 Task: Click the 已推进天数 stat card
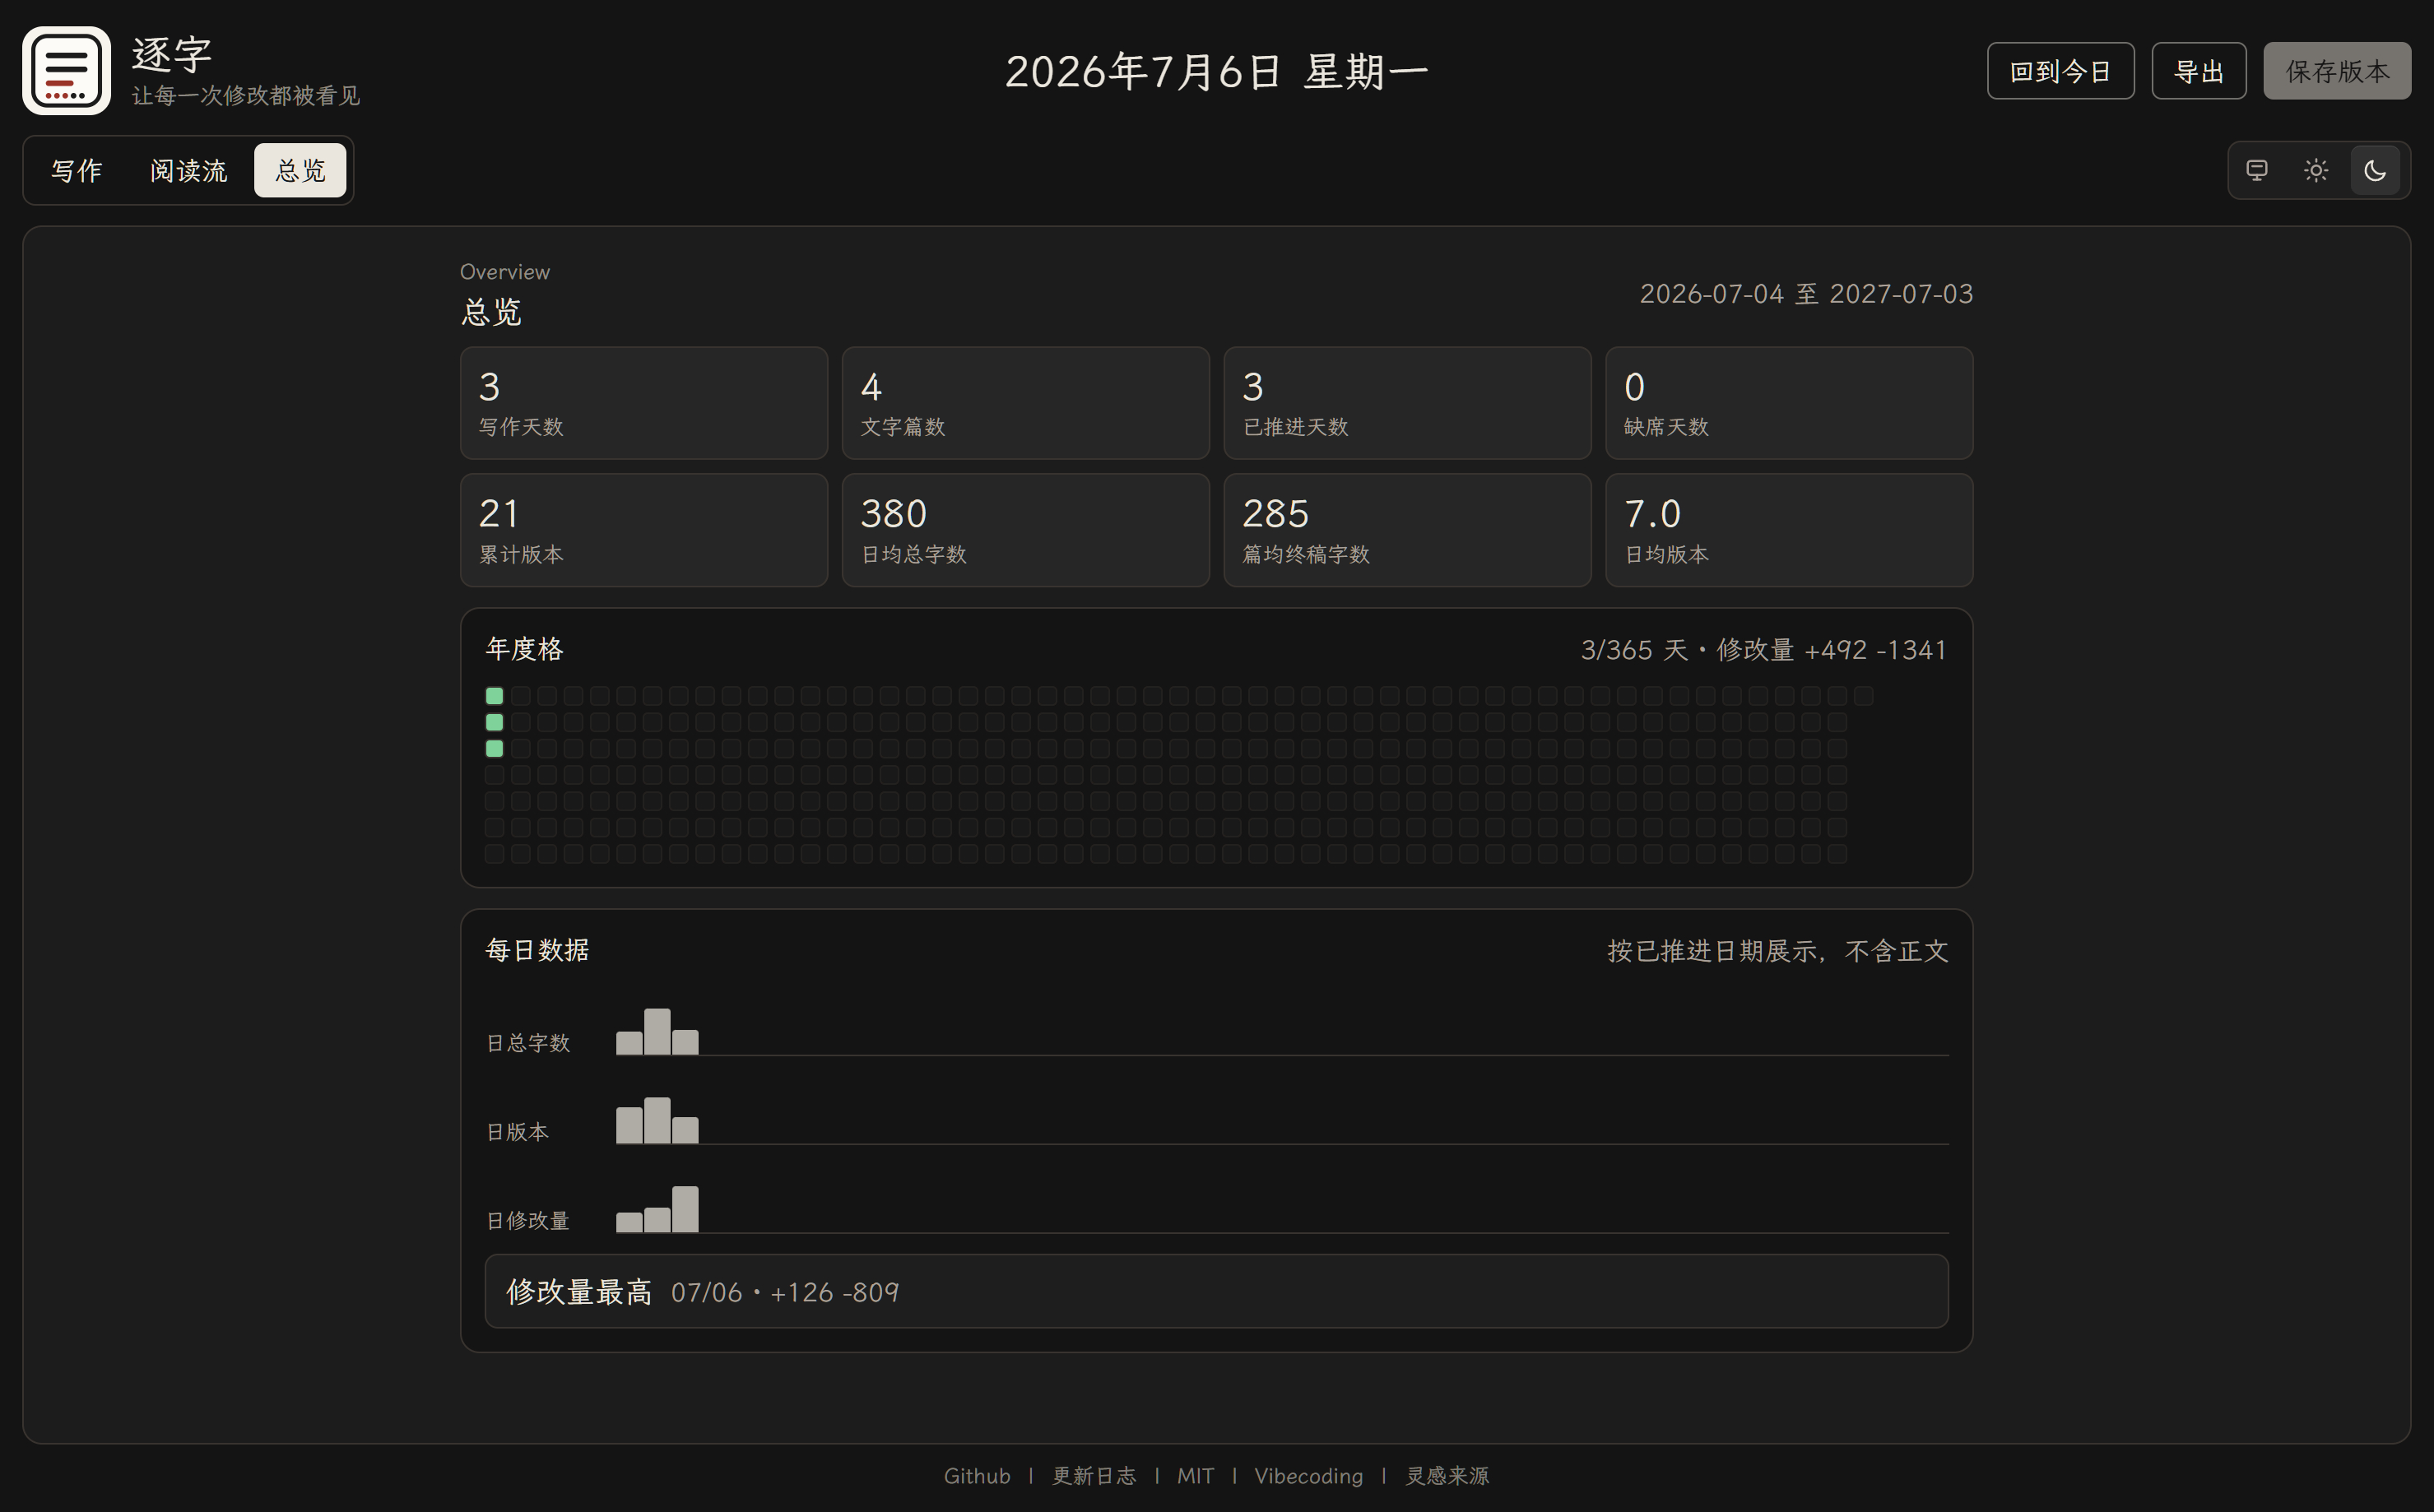coord(1407,403)
